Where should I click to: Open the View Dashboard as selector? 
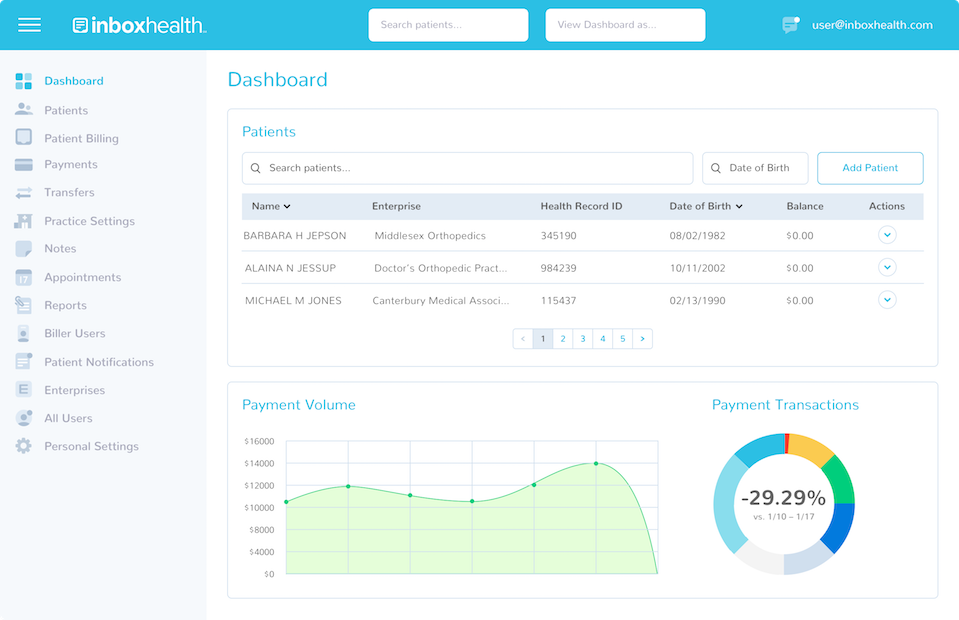pos(625,25)
